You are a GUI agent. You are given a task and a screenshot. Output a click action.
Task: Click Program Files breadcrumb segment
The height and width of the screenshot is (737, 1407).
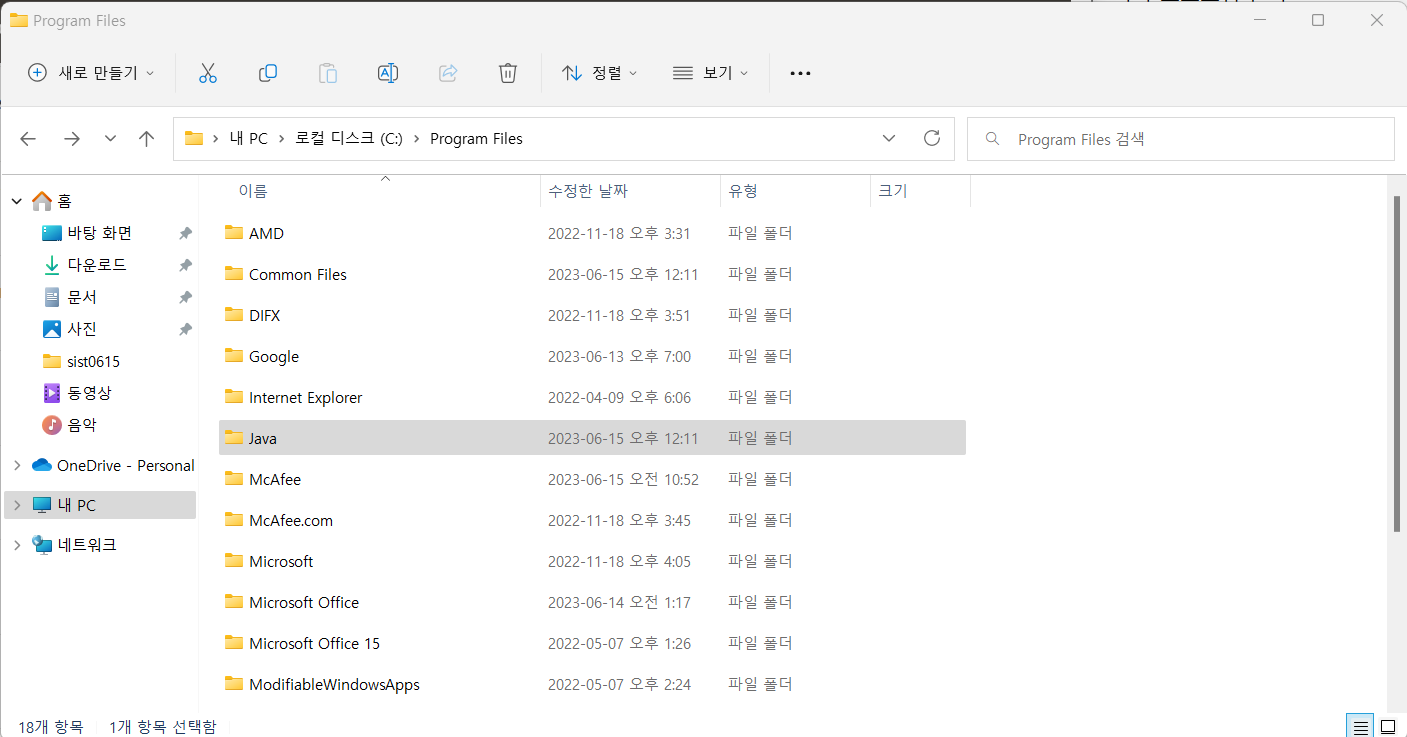(x=476, y=139)
